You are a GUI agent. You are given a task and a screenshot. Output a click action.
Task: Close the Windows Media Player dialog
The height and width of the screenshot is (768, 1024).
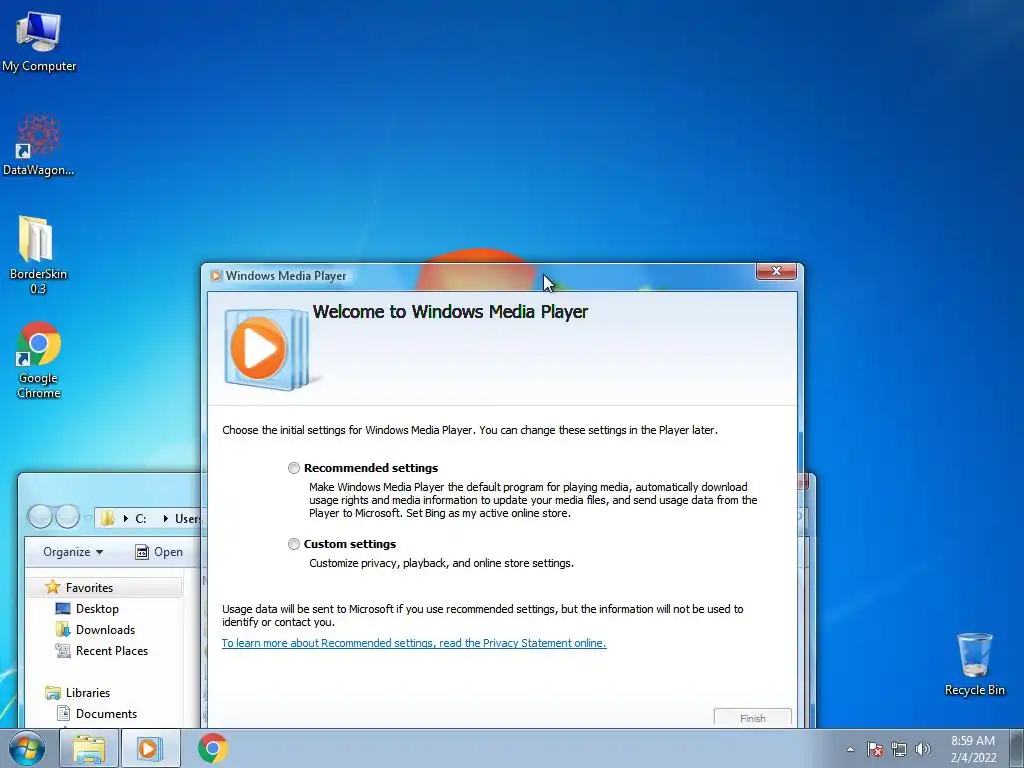coord(776,271)
